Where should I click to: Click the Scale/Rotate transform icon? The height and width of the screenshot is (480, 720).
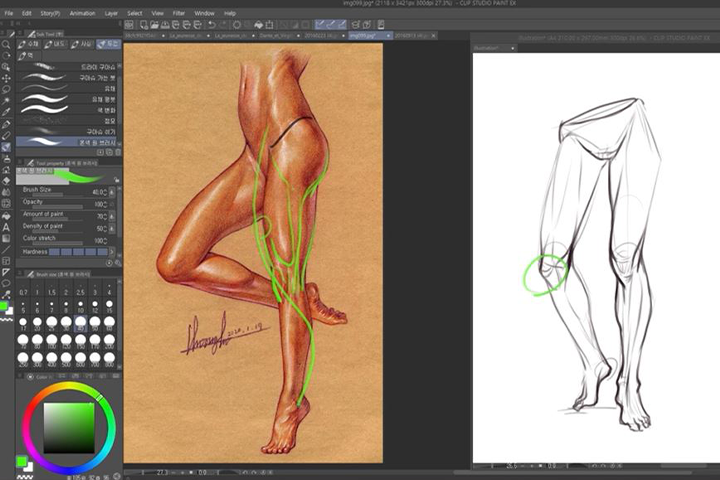pyautogui.click(x=270, y=25)
